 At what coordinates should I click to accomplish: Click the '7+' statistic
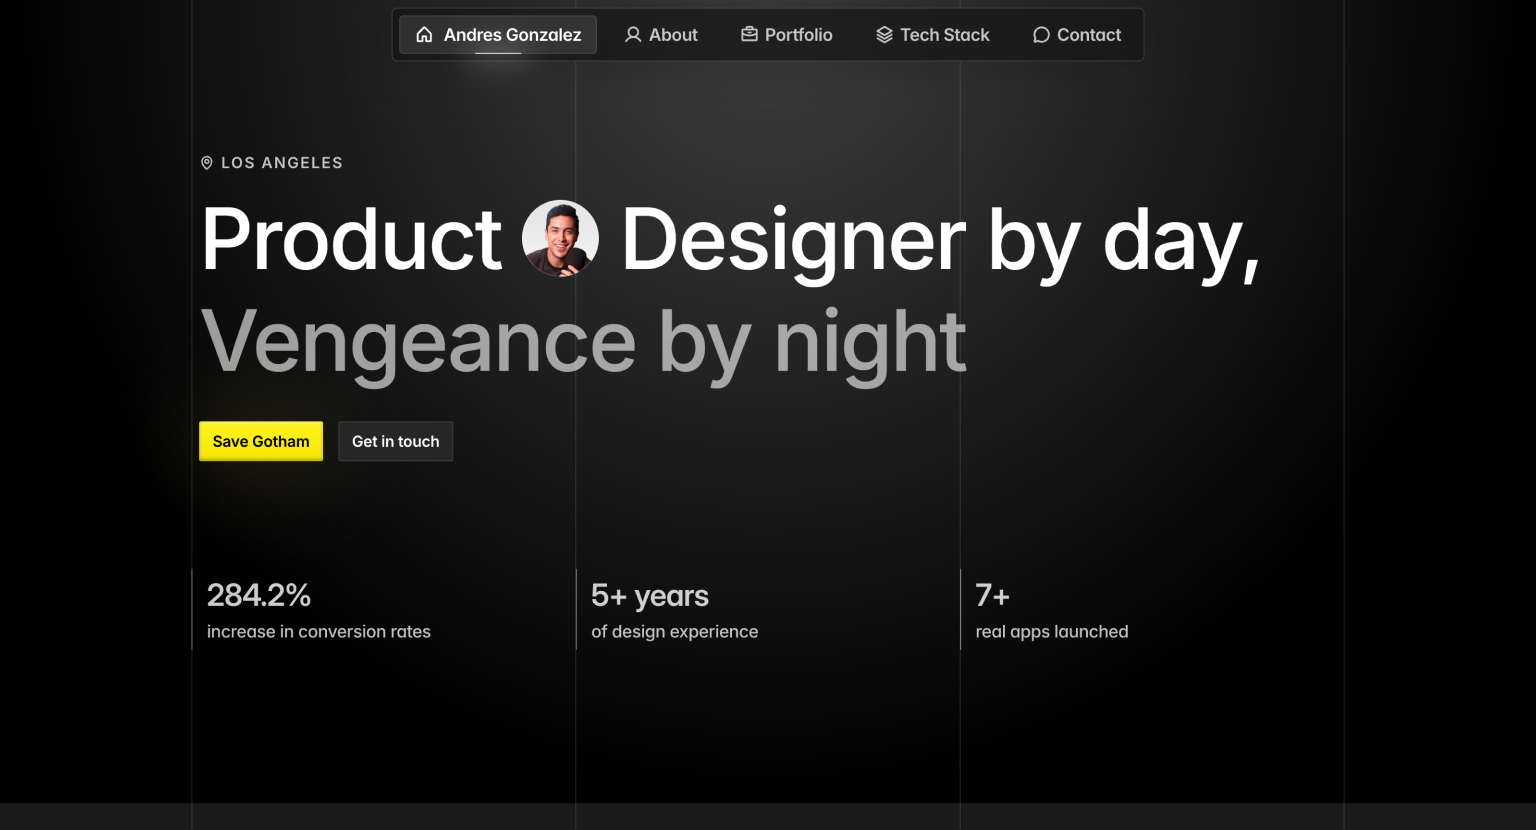[993, 595]
